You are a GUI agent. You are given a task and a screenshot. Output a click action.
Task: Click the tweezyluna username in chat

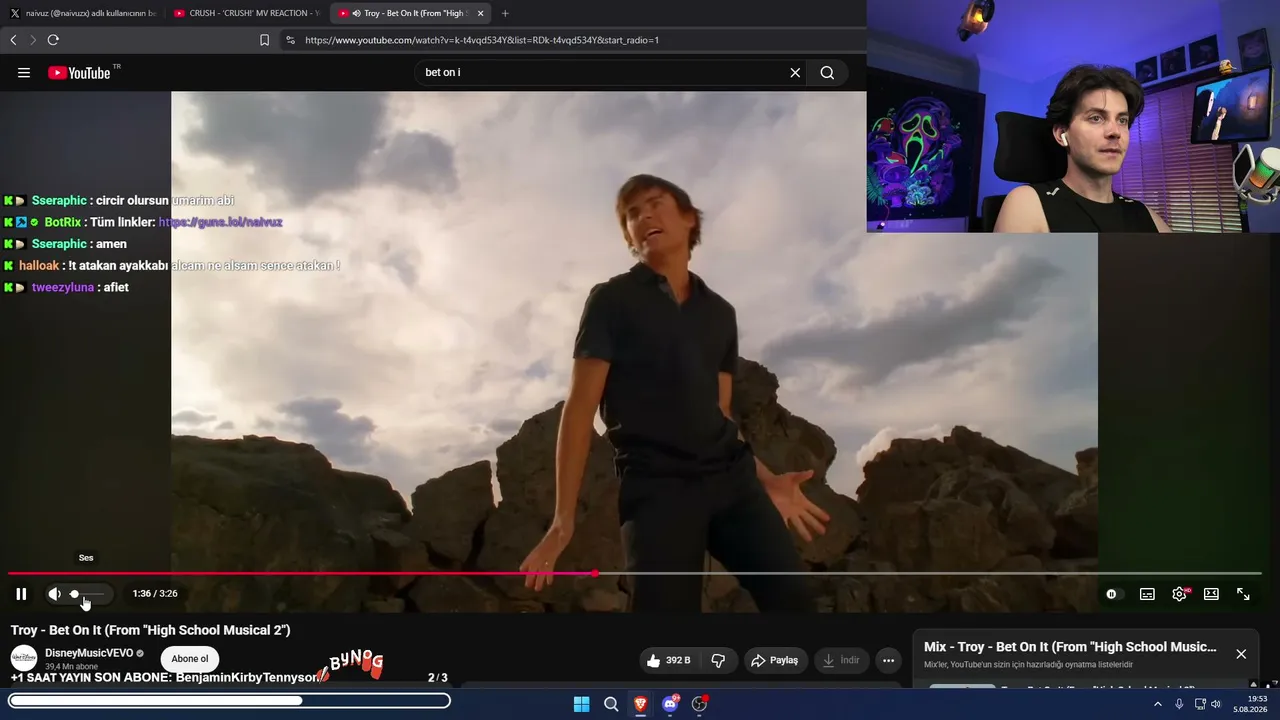click(x=63, y=288)
